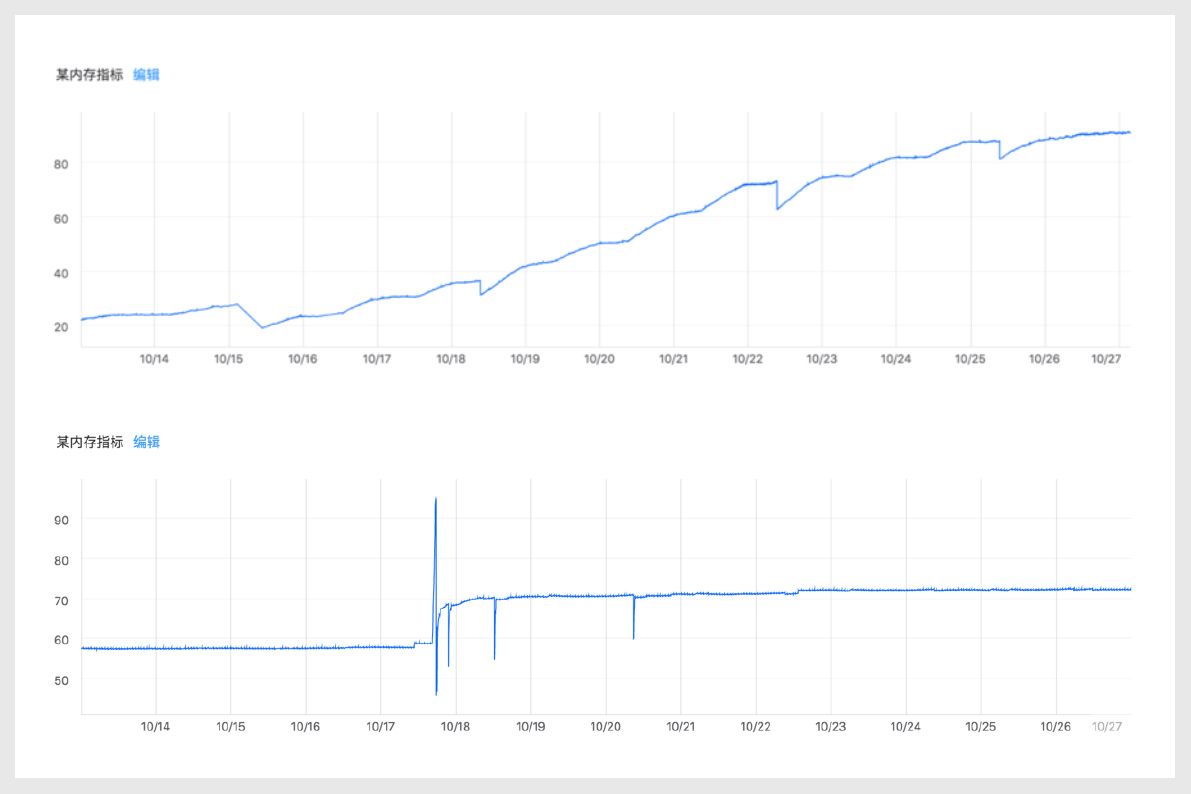The image size is (1191, 794).
Task: Click the 20 y-axis label on top chart
Action: [60, 326]
